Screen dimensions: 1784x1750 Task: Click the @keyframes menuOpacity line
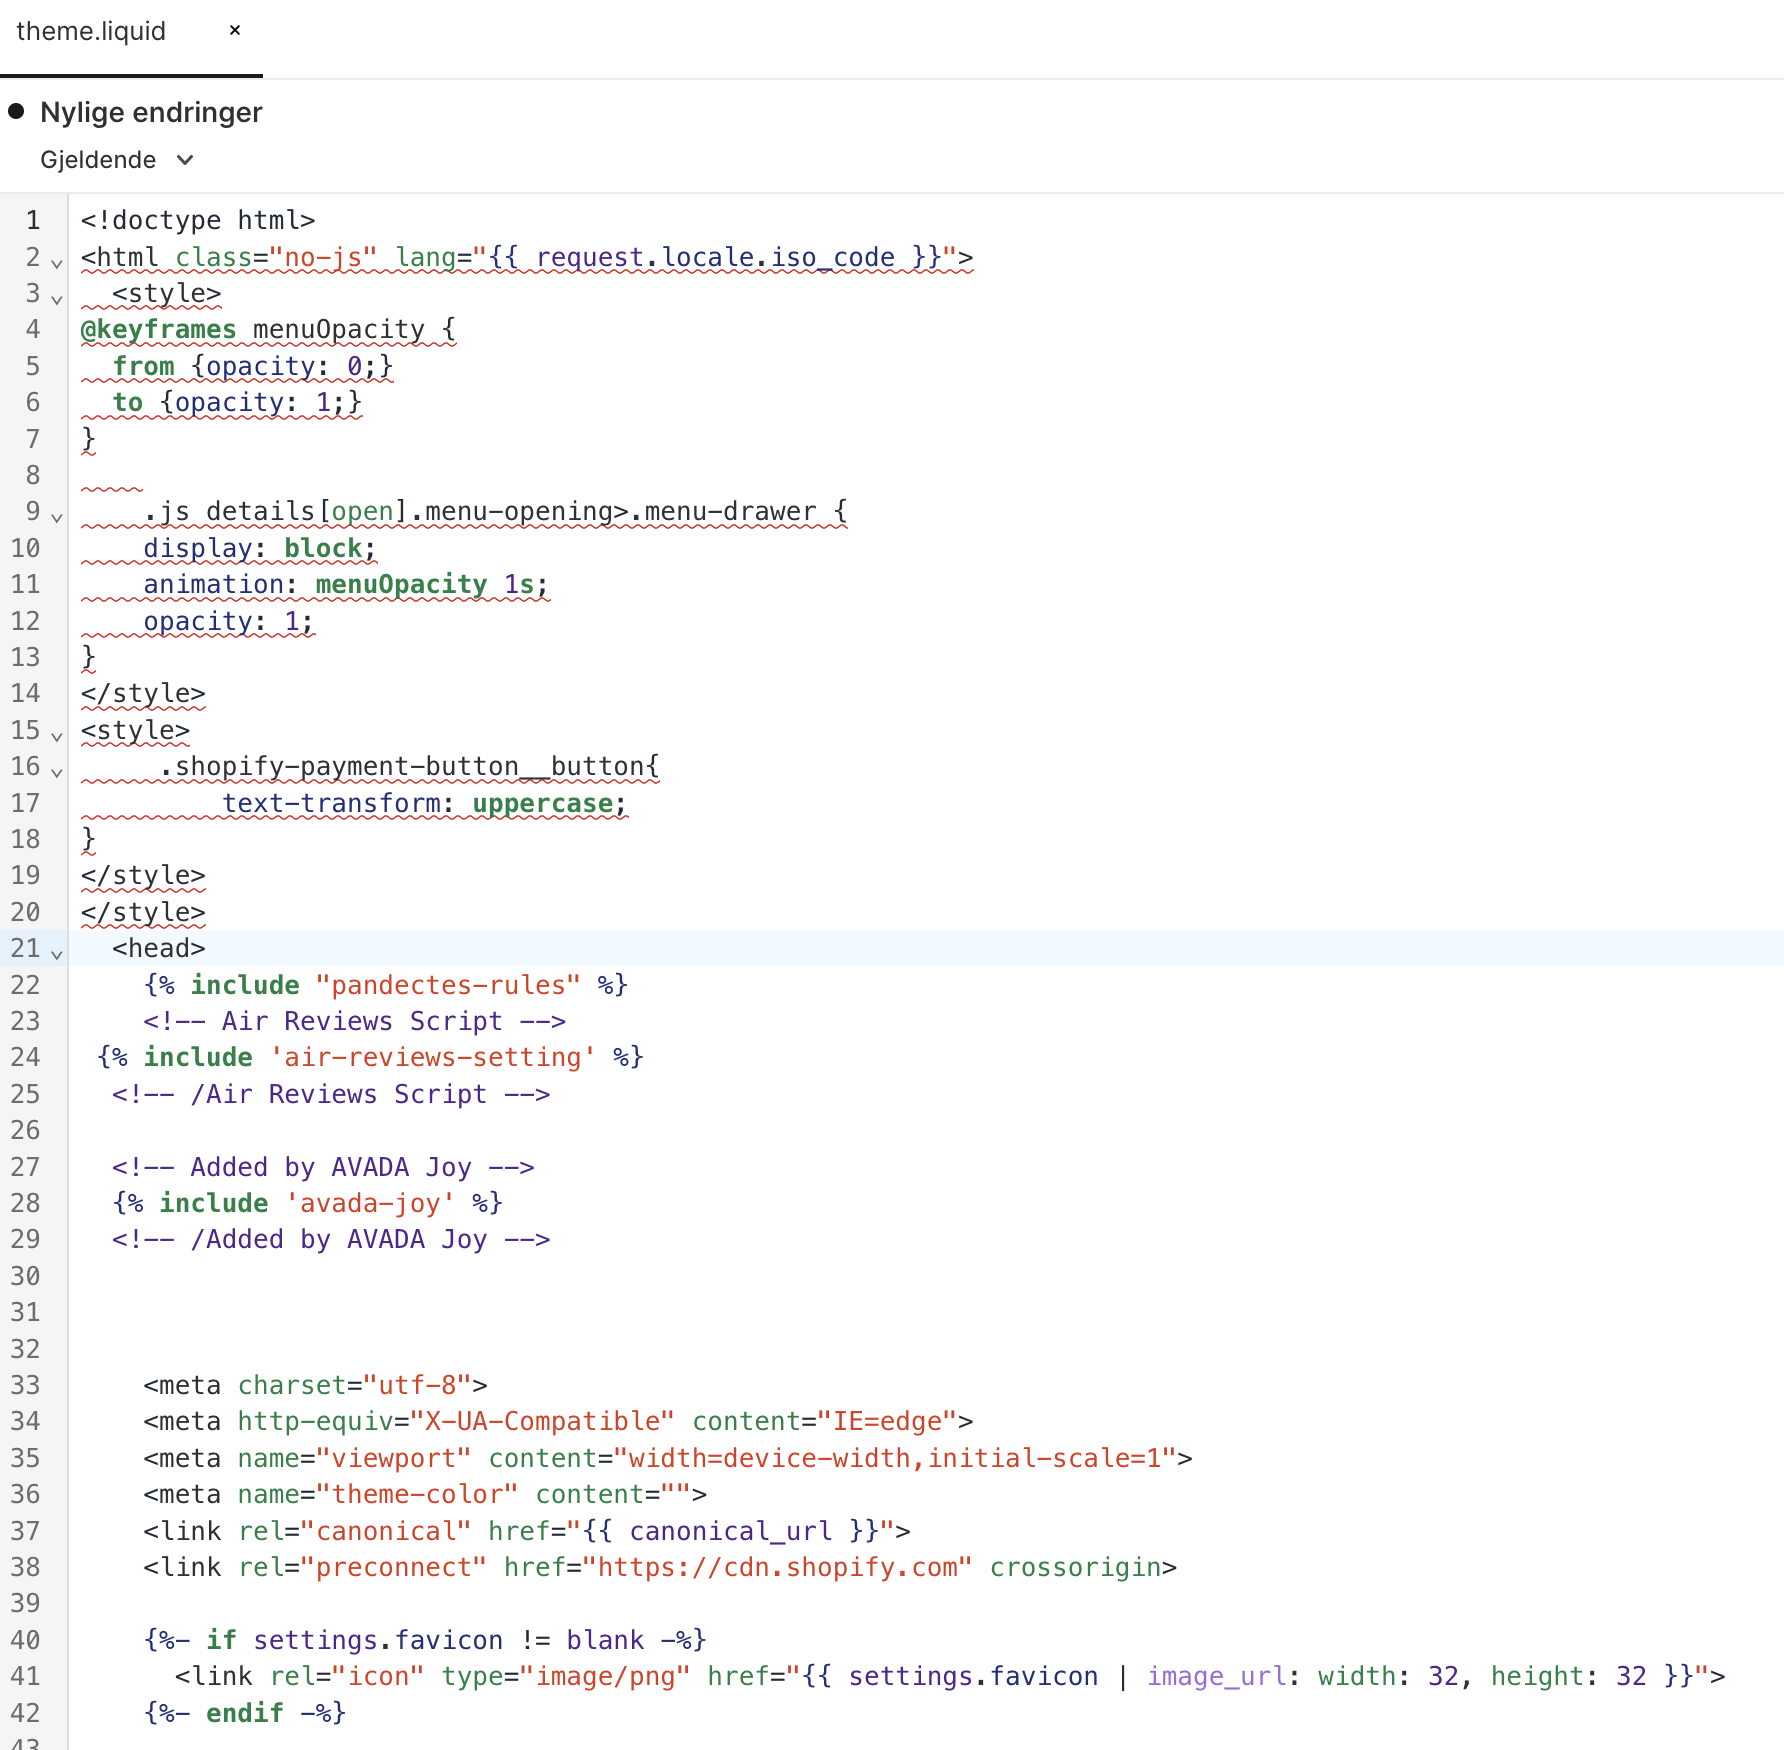pyautogui.click(x=268, y=330)
